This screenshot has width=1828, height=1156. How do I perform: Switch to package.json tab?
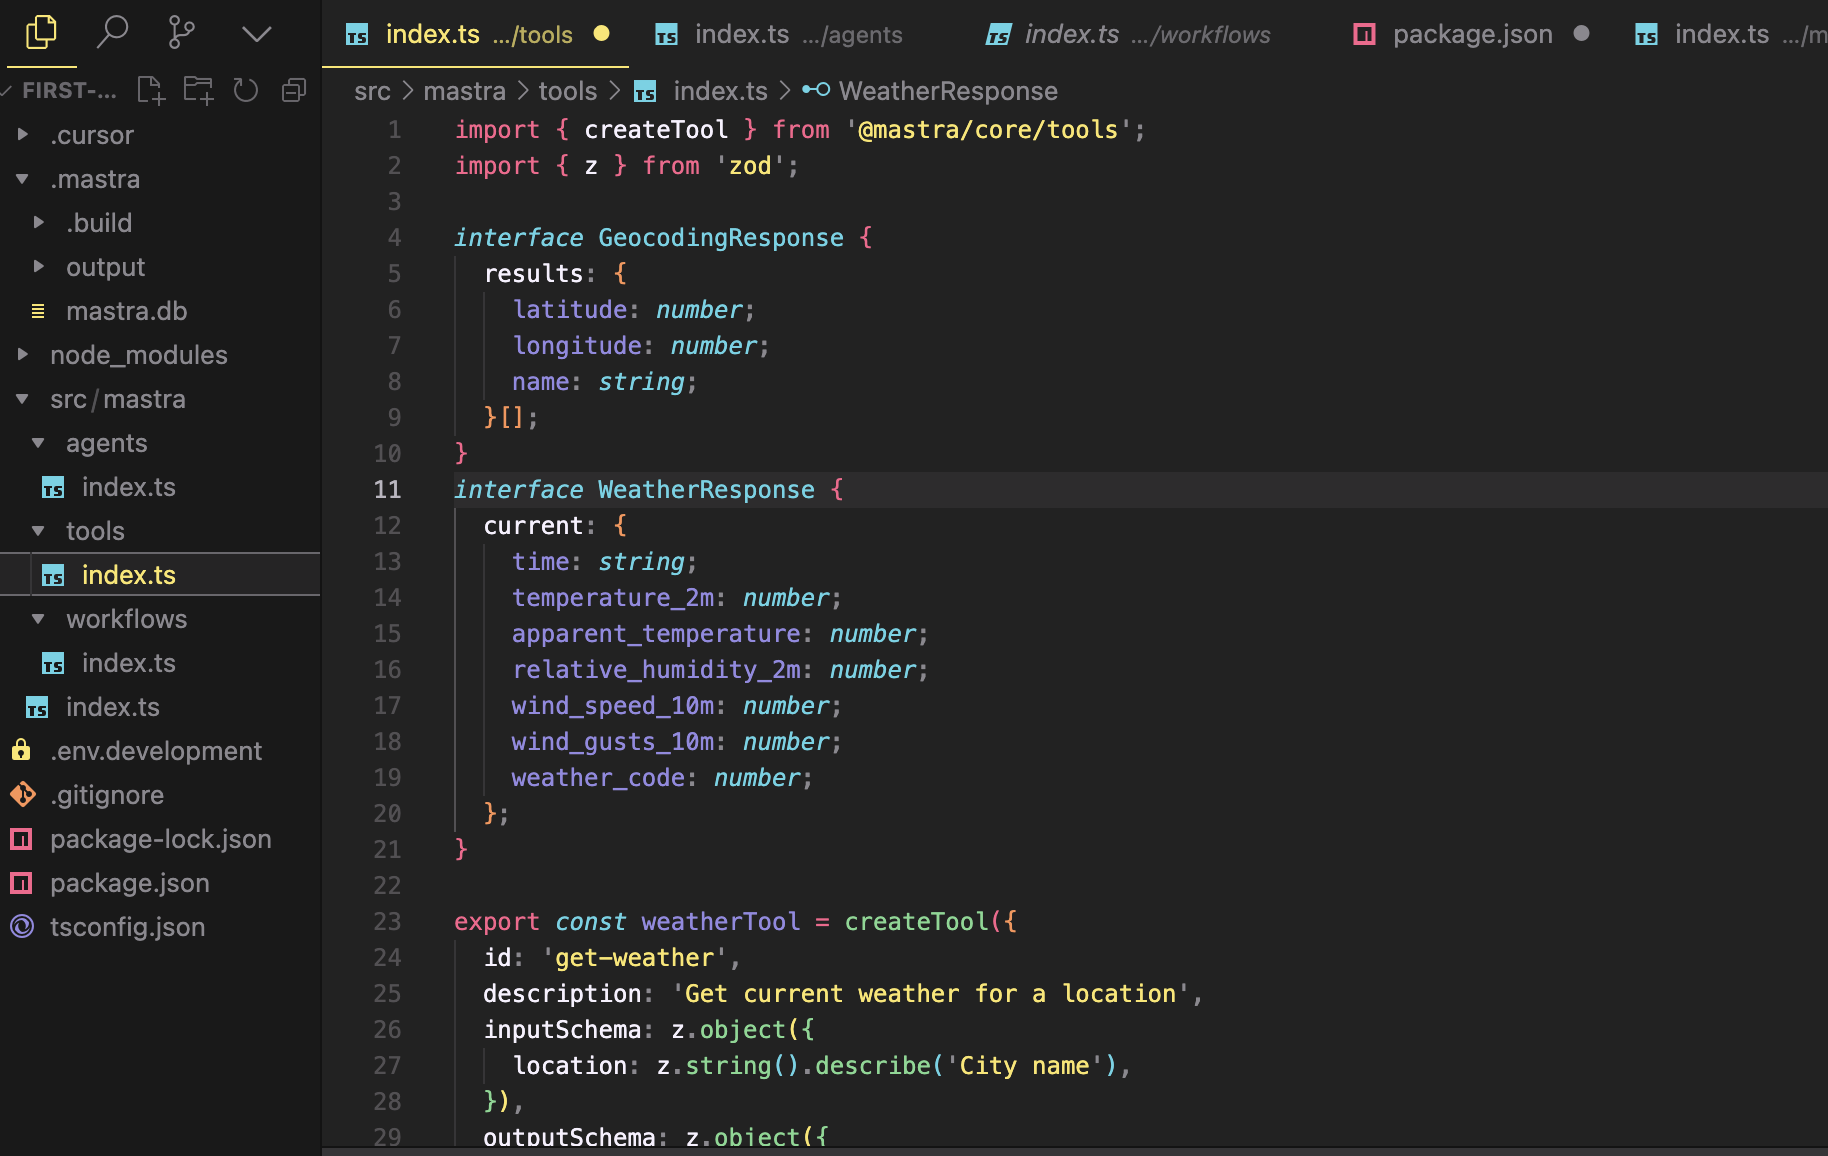(1471, 35)
